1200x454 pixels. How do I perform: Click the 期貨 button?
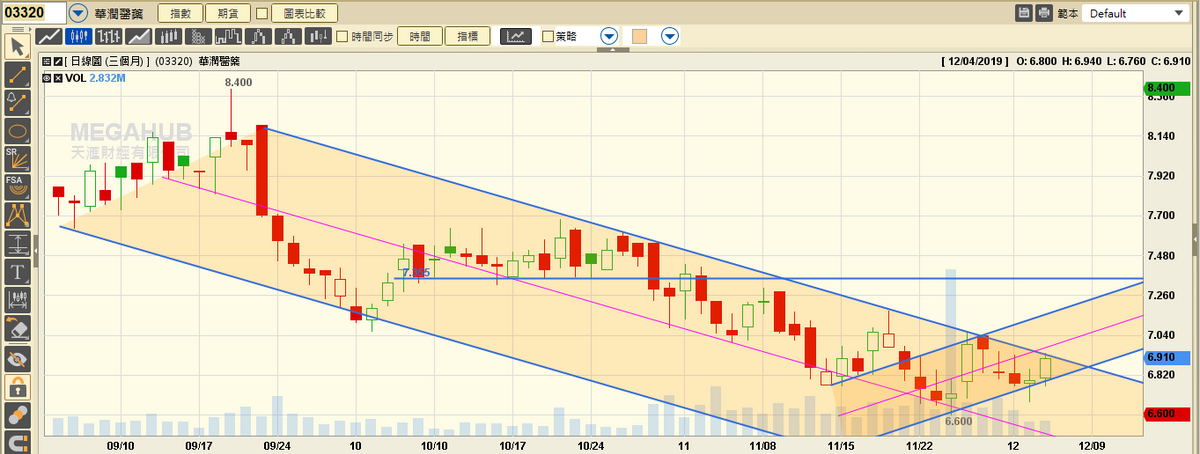226,14
